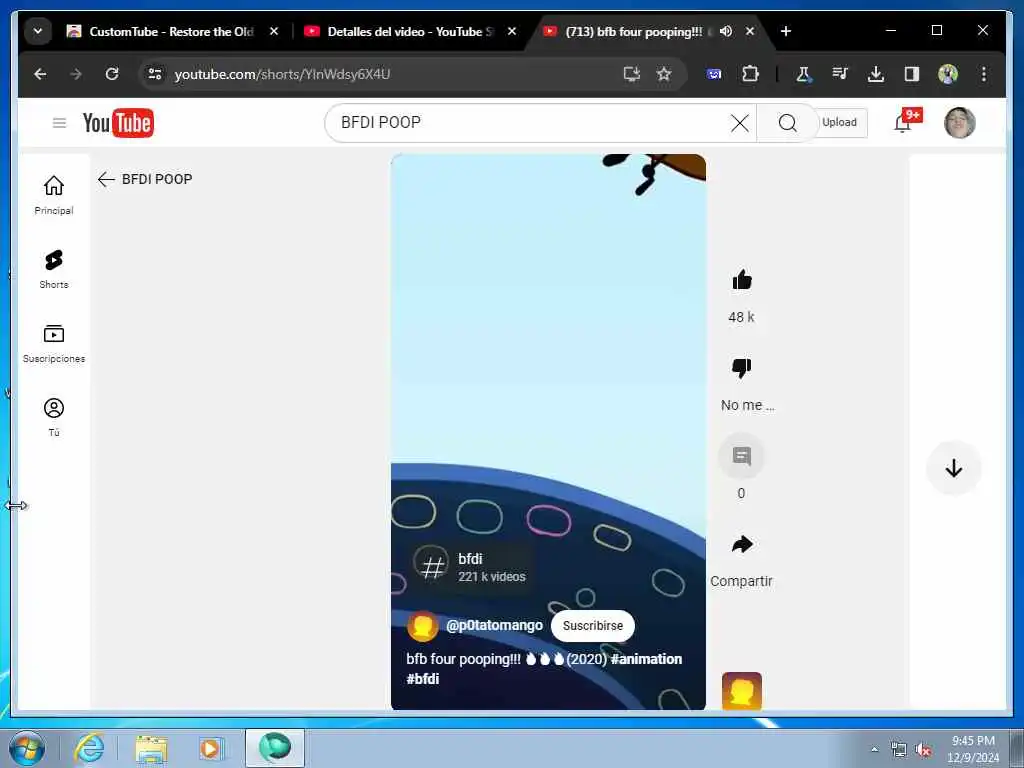Open Suscripciones in the sidebar

(54, 344)
